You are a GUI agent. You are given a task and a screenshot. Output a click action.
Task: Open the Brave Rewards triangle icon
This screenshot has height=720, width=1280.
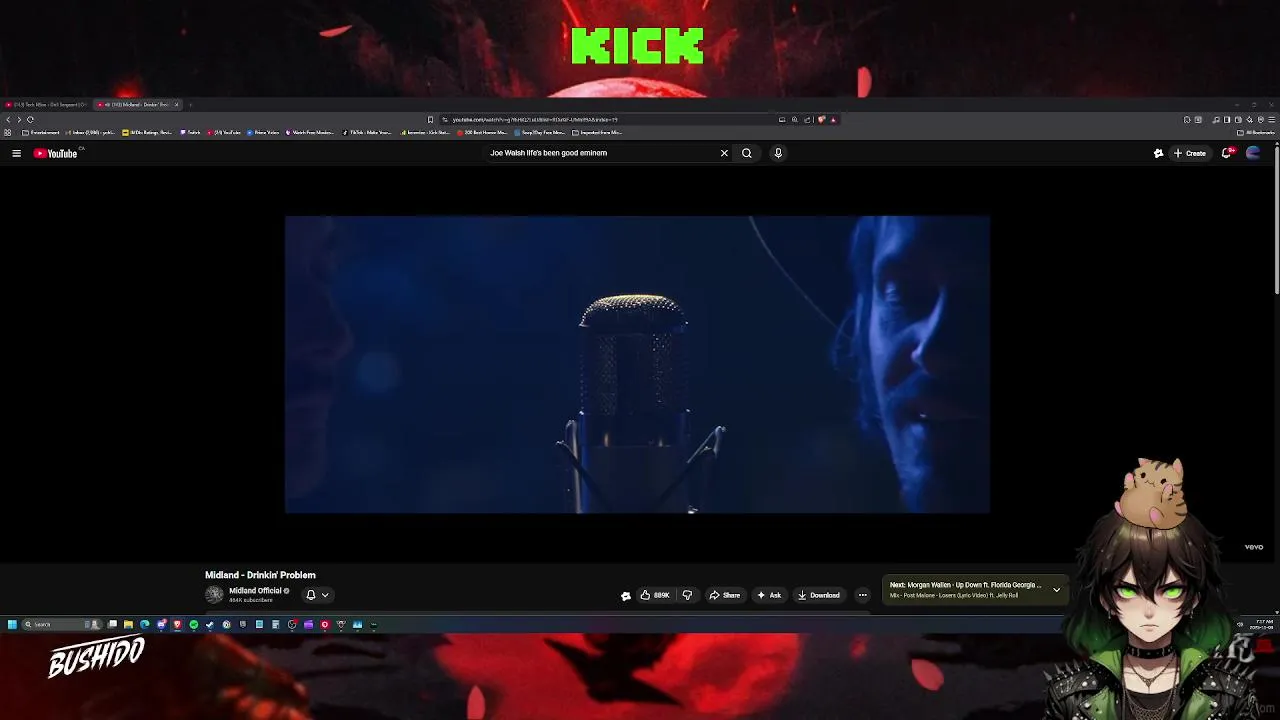click(x=833, y=120)
